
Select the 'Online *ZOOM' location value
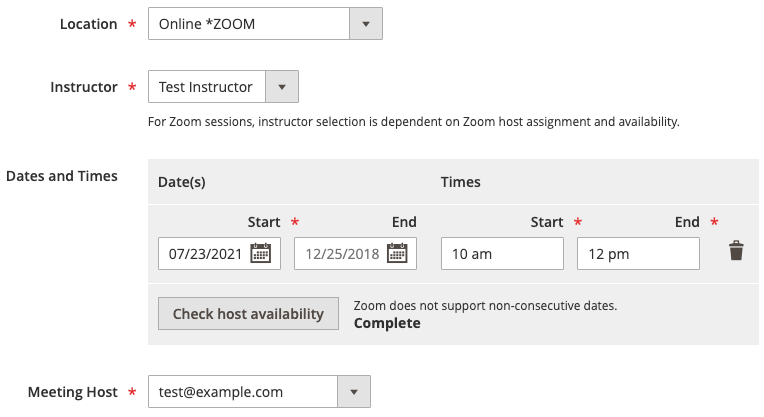point(248,24)
